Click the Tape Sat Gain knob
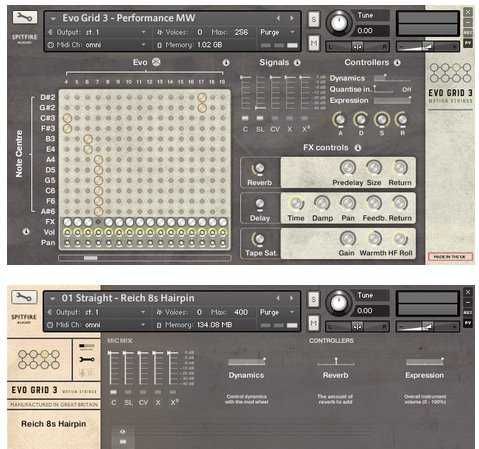This screenshot has height=449, width=479. (x=348, y=239)
